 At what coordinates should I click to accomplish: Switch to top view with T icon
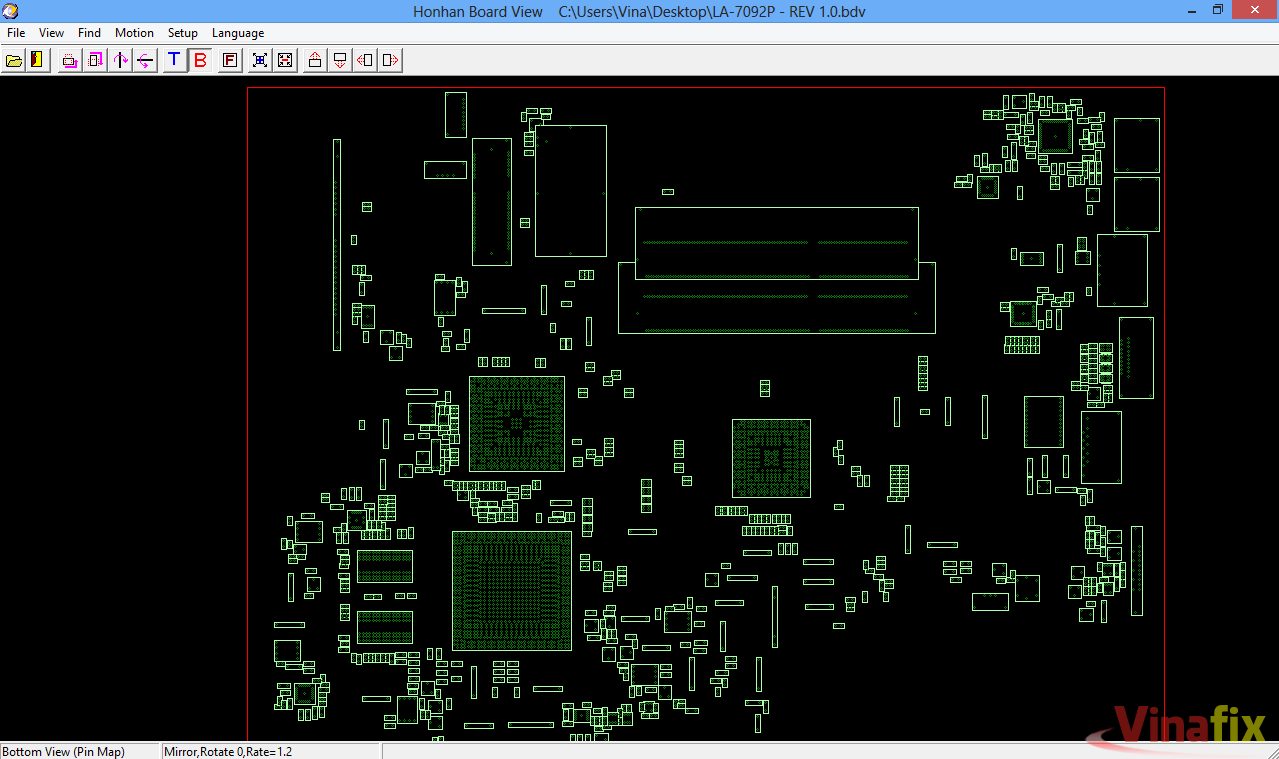click(174, 60)
